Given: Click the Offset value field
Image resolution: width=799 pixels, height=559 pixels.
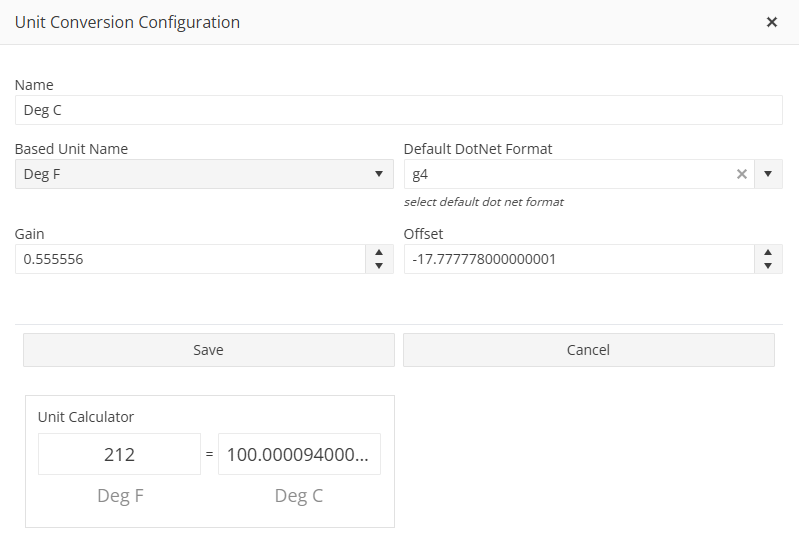Looking at the screenshot, I should (x=579, y=259).
